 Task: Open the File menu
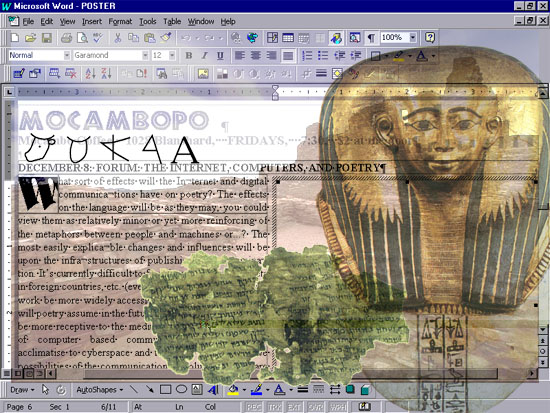28,22
